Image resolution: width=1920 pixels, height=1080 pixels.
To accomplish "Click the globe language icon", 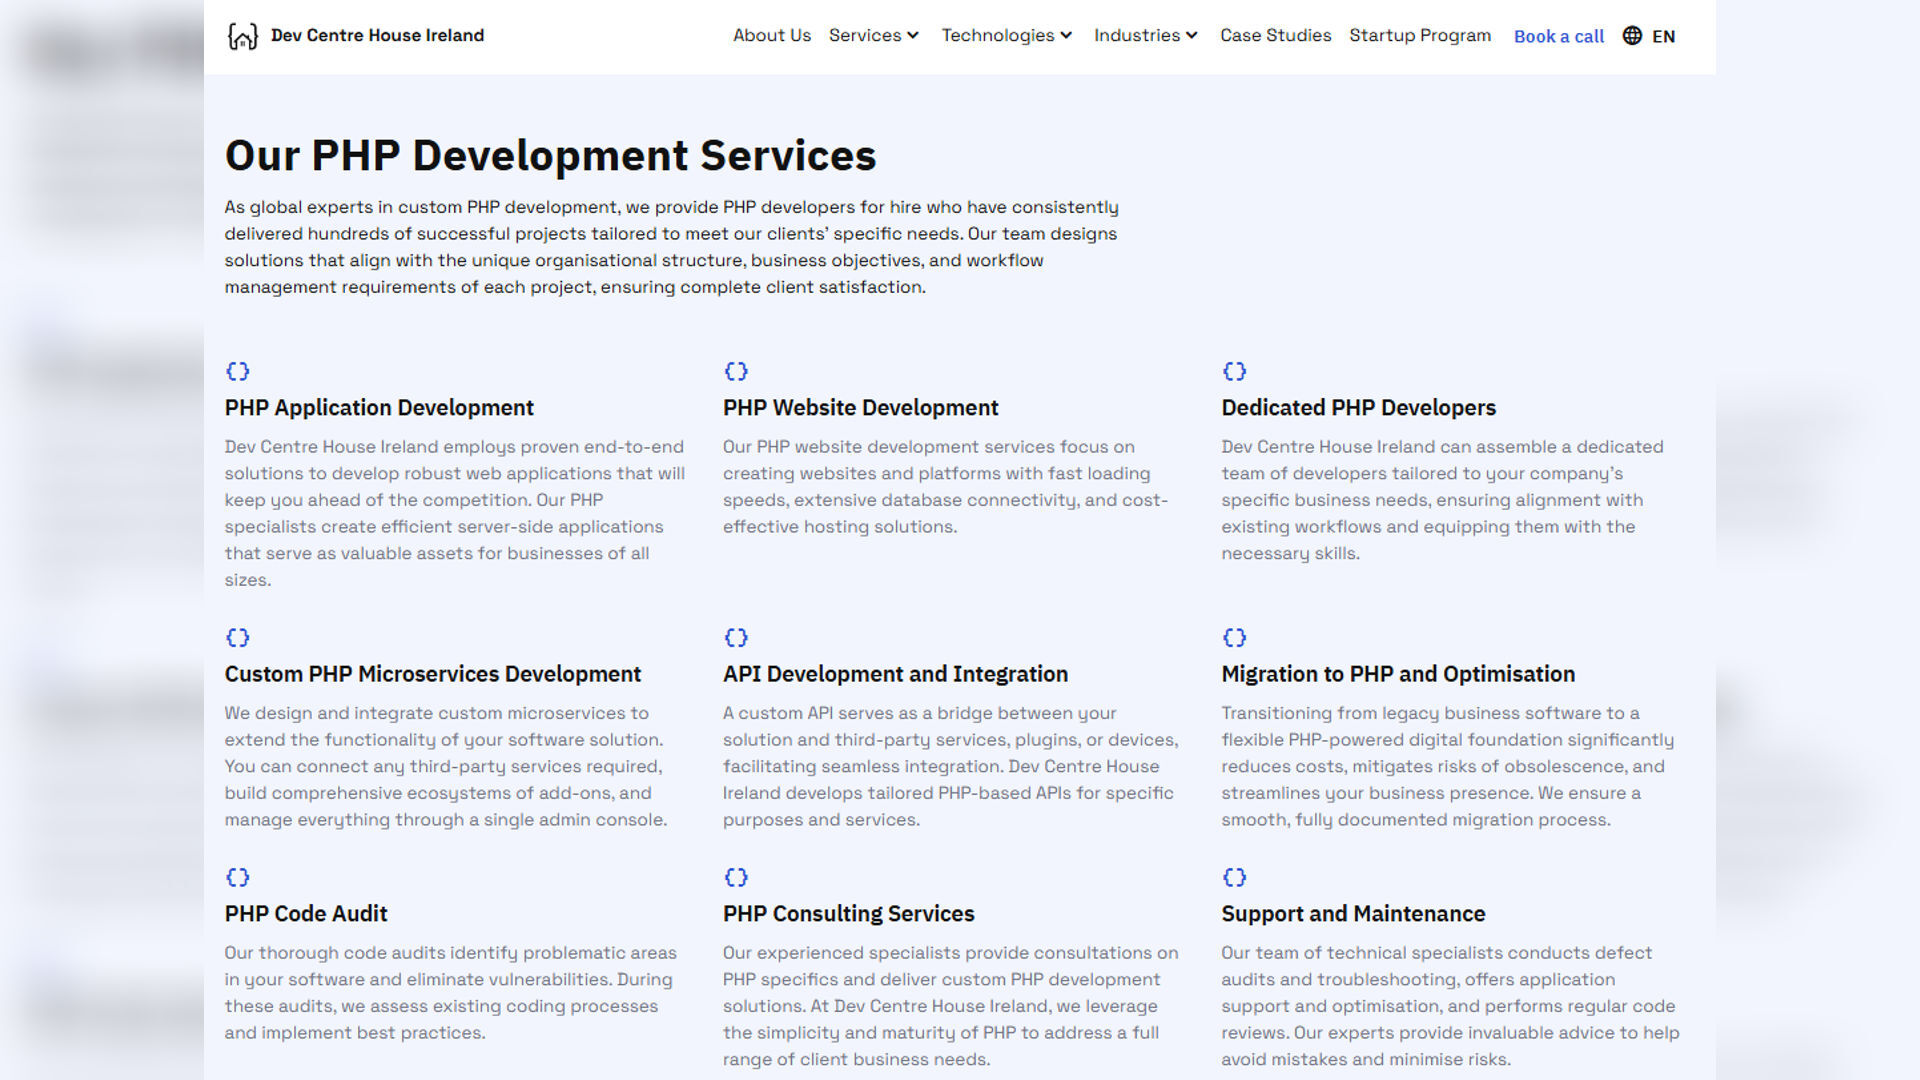I will [x=1631, y=36].
